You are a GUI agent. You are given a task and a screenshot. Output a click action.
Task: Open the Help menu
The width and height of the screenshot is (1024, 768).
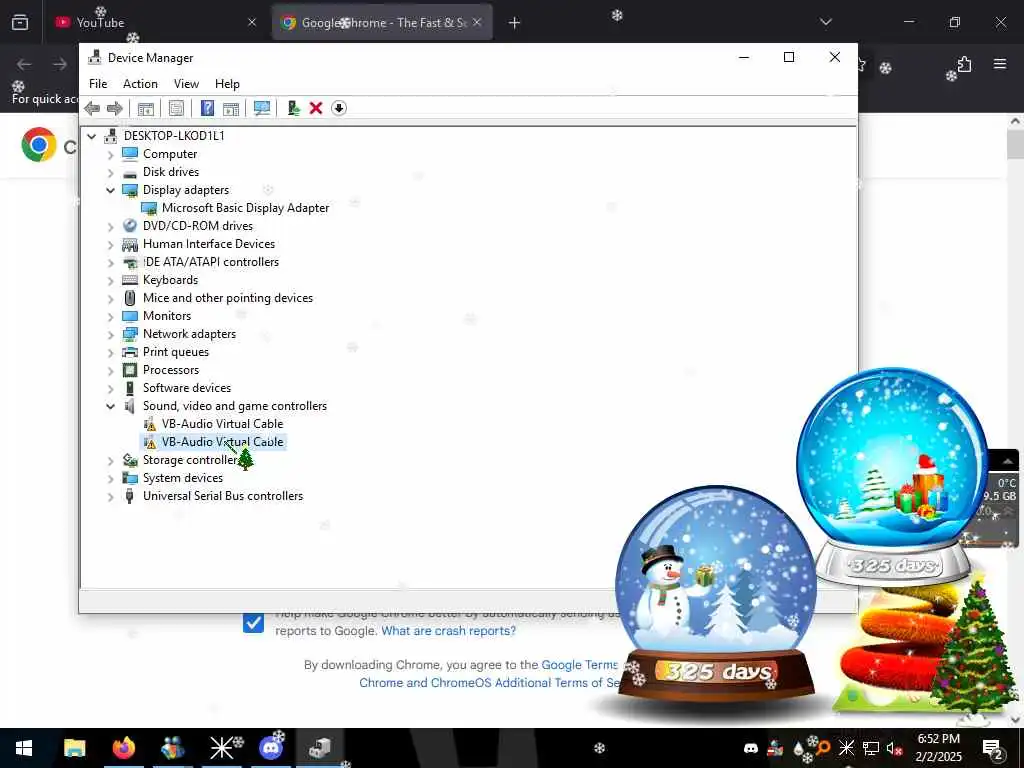click(227, 84)
